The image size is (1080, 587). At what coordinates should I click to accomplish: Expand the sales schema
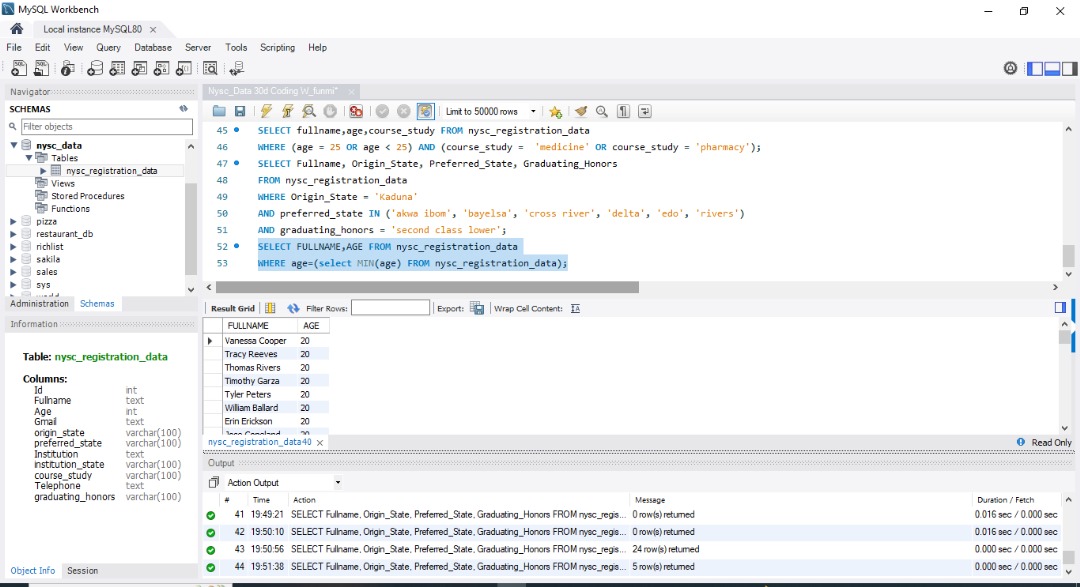[14, 271]
